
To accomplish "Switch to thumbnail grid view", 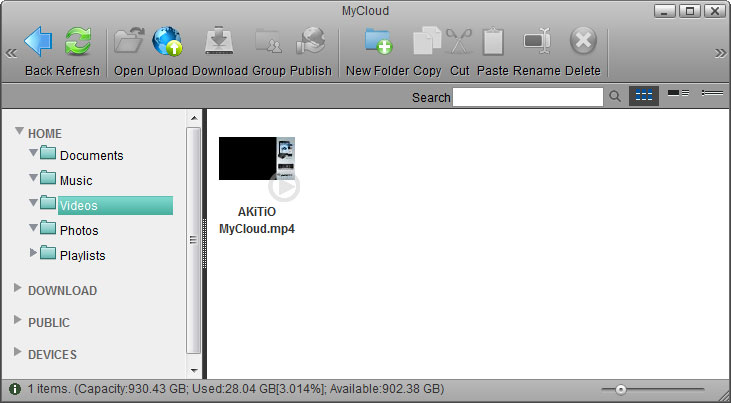I will [x=645, y=96].
